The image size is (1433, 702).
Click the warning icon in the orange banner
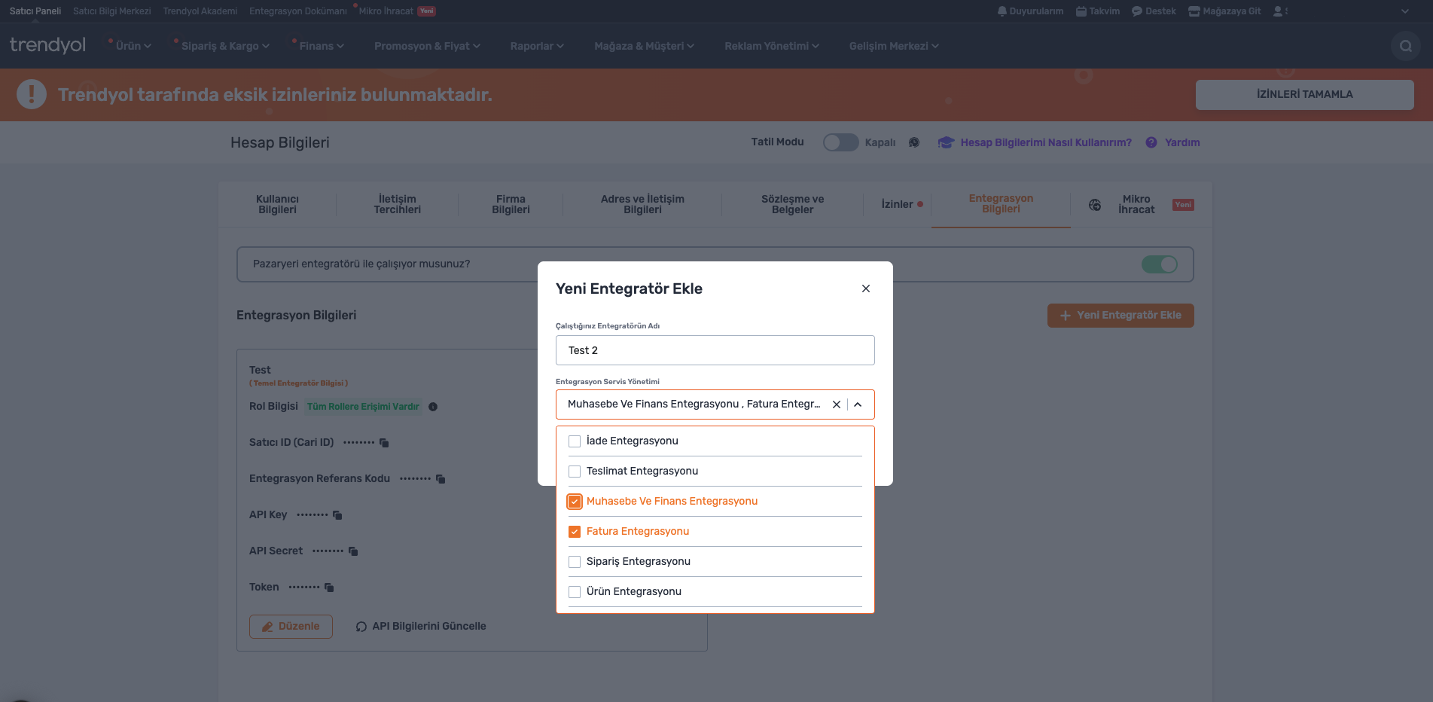[32, 95]
